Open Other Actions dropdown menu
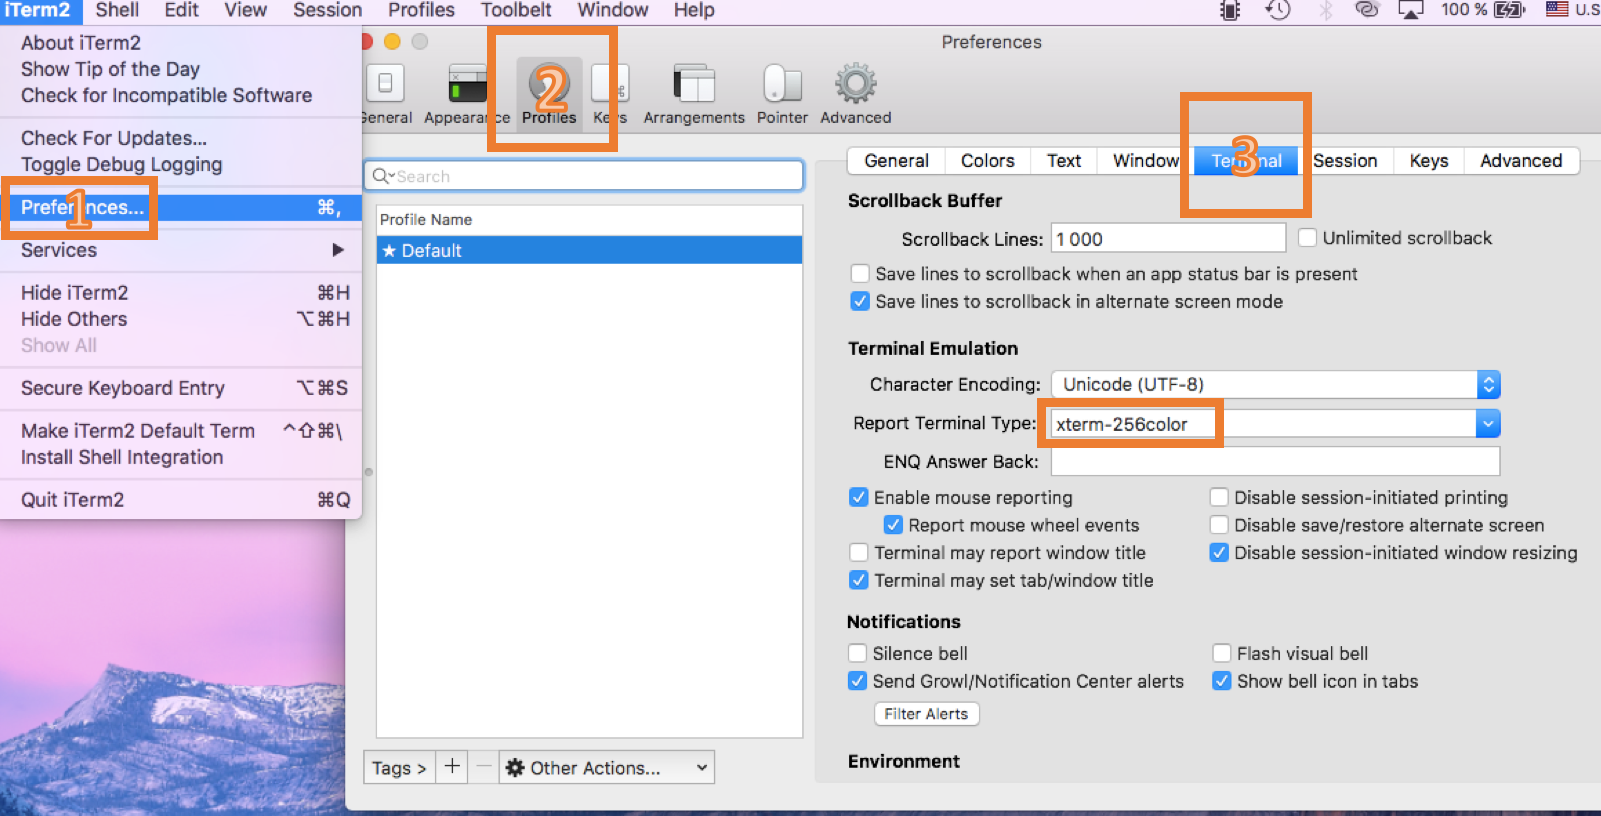Image resolution: width=1601 pixels, height=816 pixels. pyautogui.click(x=607, y=767)
